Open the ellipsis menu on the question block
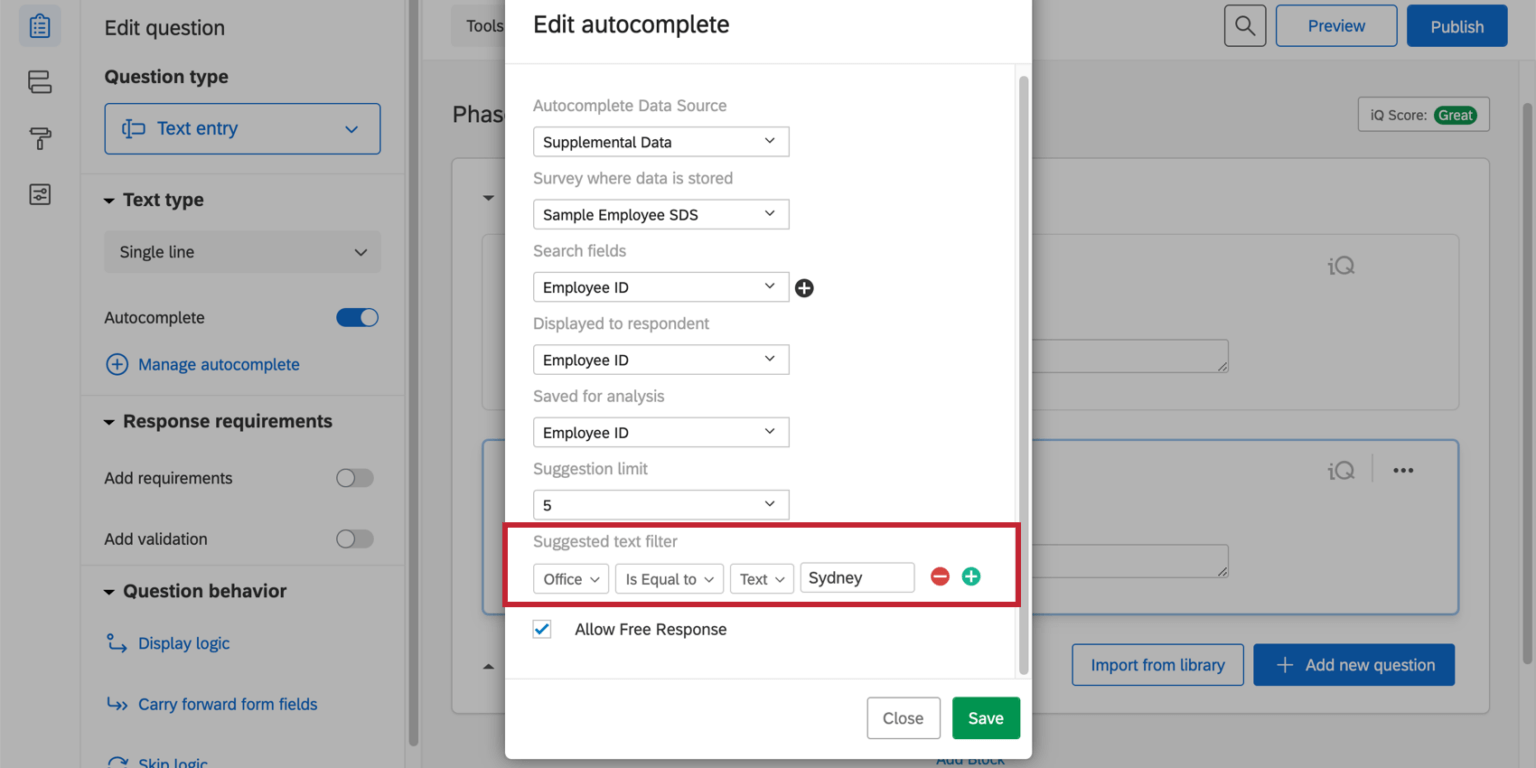1536x768 pixels. point(1402,469)
